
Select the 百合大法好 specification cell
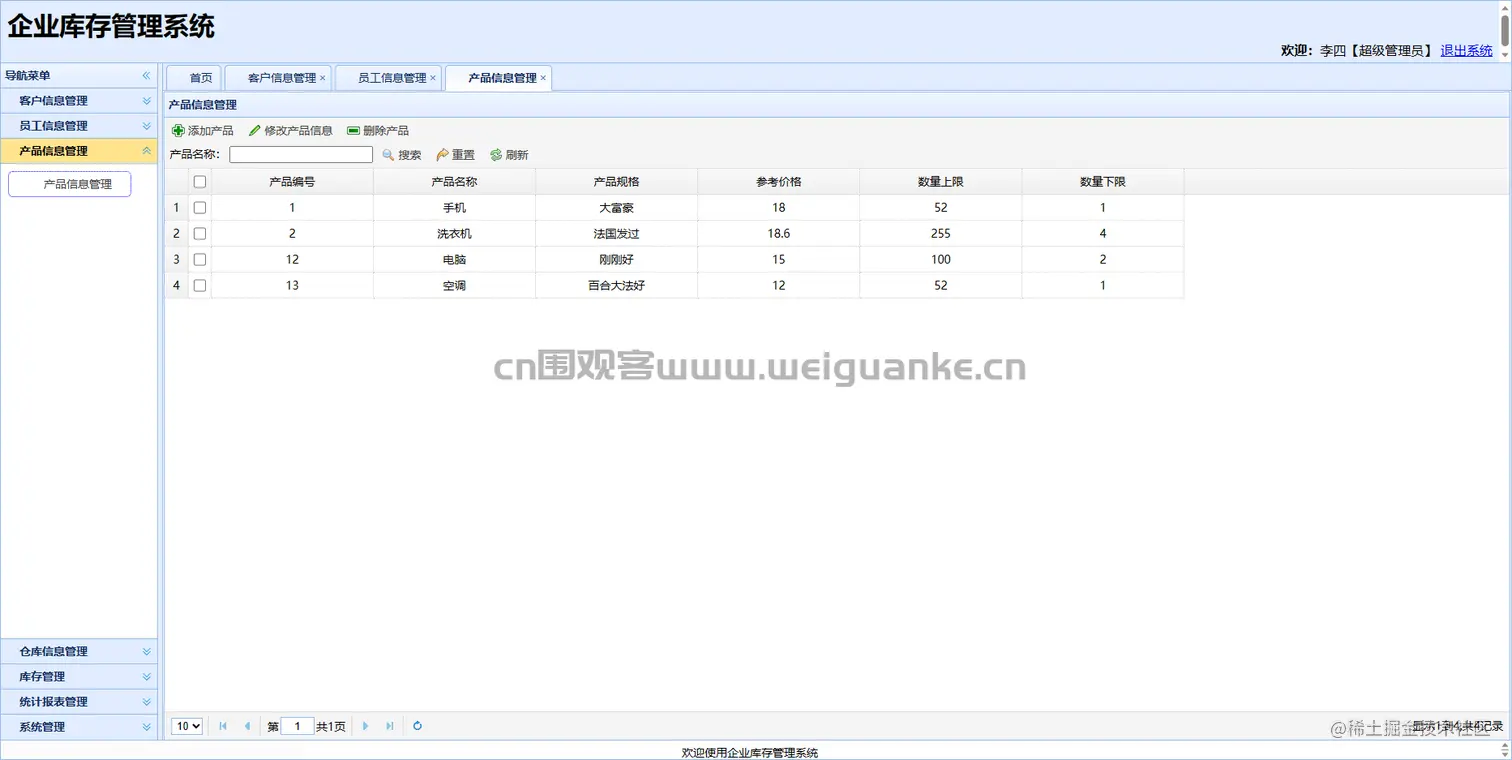point(616,286)
